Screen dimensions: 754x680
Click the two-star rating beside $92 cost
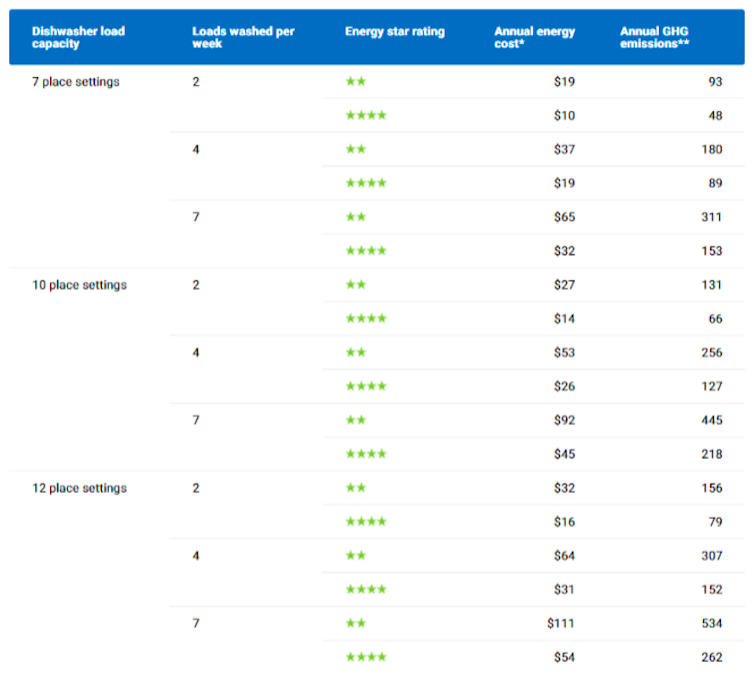(x=355, y=420)
